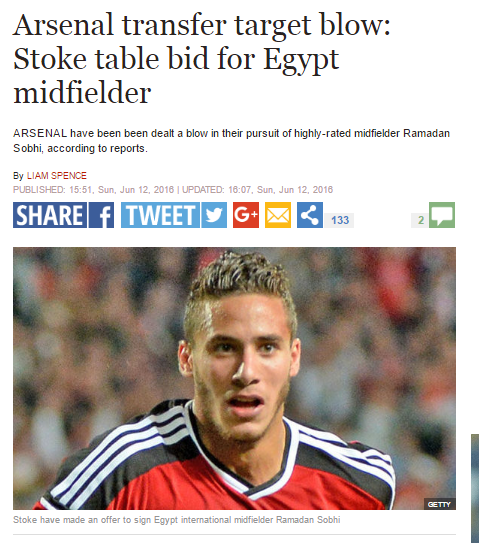
Task: Click the 133 share count
Action: pos(339,220)
